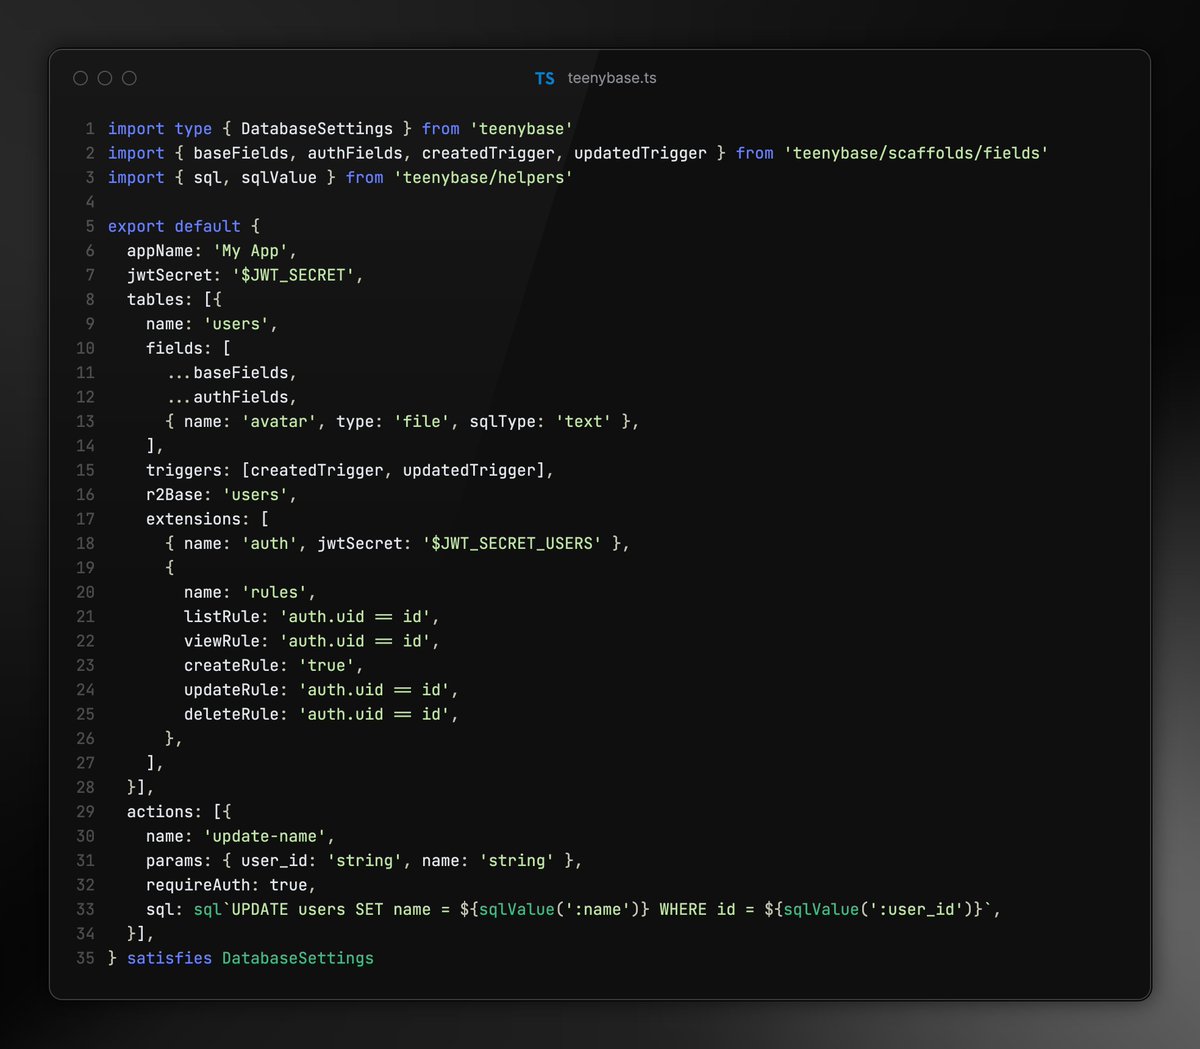Click the 'file' string value
Screen dimensions: 1200x1049
[422, 421]
